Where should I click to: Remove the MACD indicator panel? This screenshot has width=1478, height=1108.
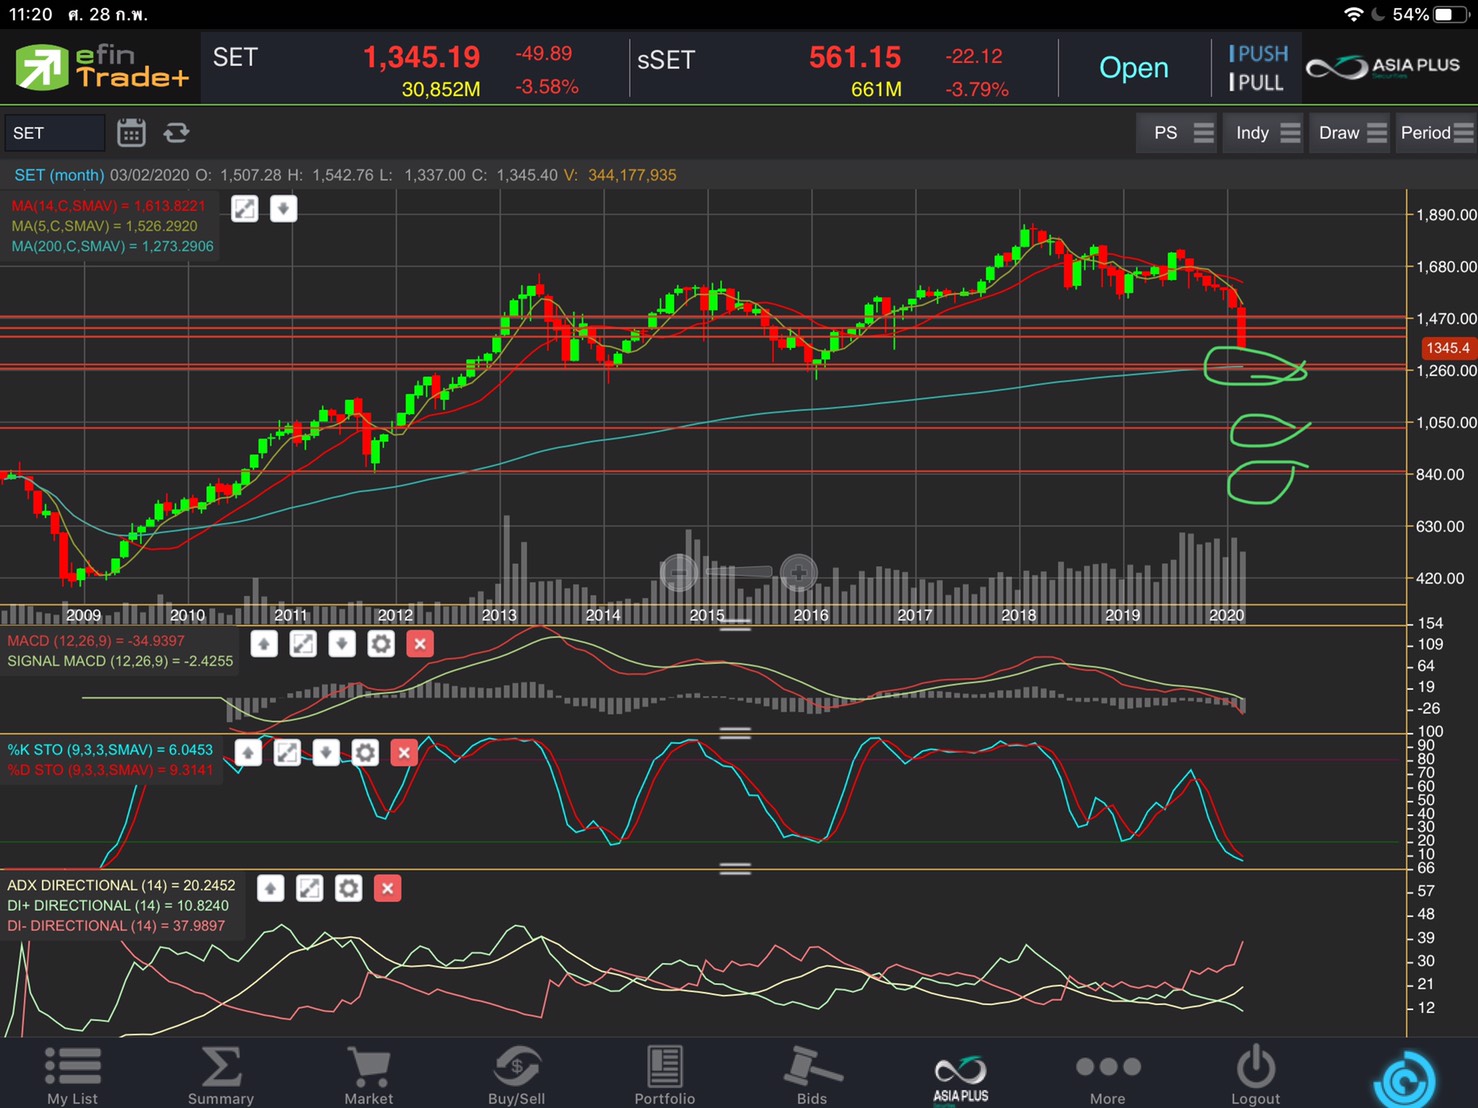point(420,644)
